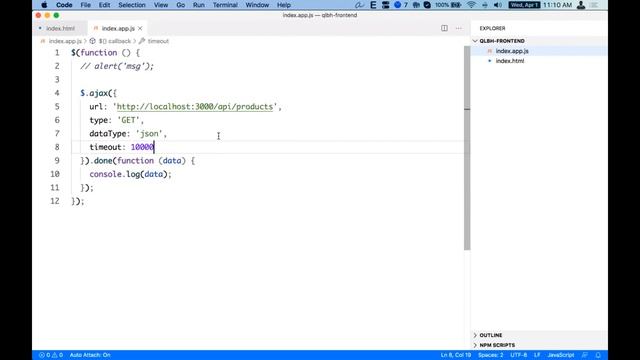Click the Wi-Fi icon in menu bar
The height and width of the screenshot is (360, 640).
(x=471, y=5)
